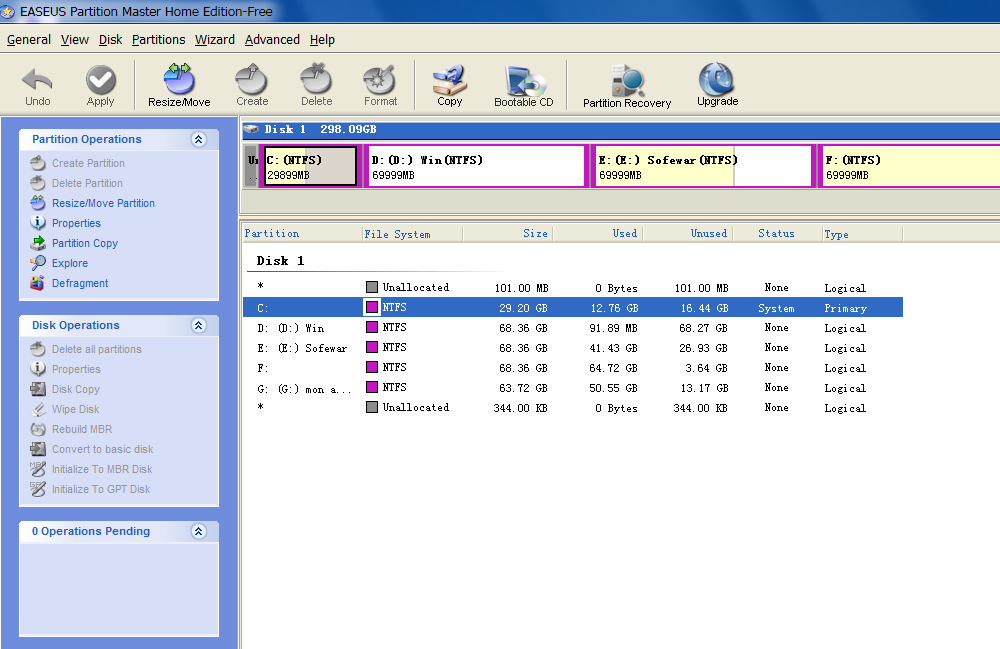The width and height of the screenshot is (1000, 649).
Task: Select Disk 1 group label in list
Action: pyautogui.click(x=281, y=261)
